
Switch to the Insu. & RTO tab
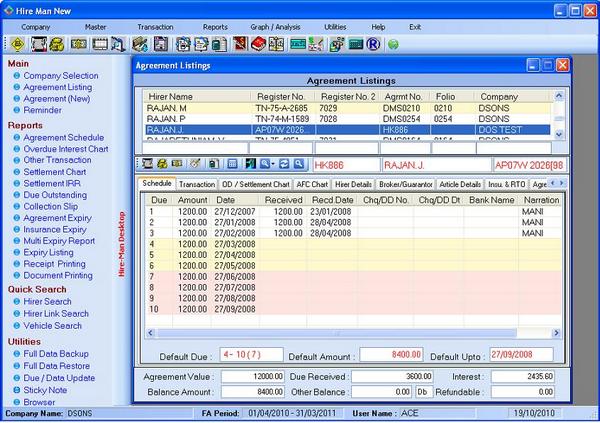507,184
